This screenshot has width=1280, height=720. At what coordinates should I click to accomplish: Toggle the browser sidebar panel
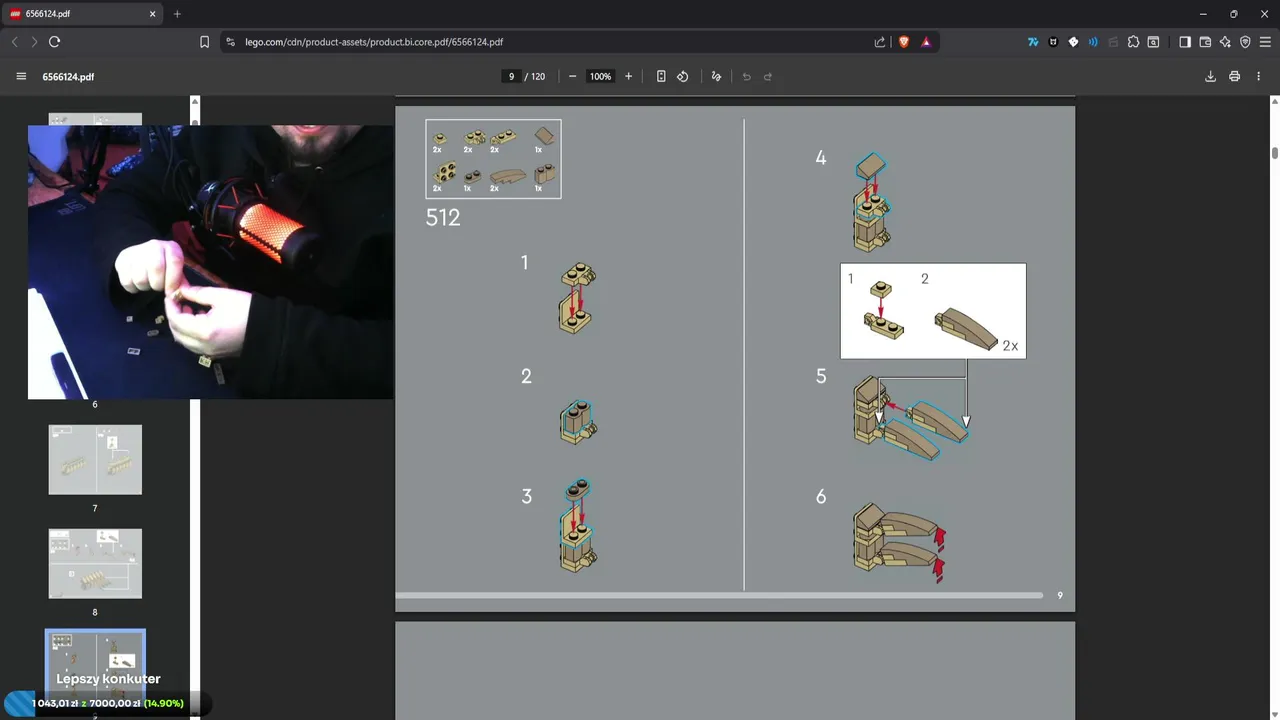[1185, 42]
